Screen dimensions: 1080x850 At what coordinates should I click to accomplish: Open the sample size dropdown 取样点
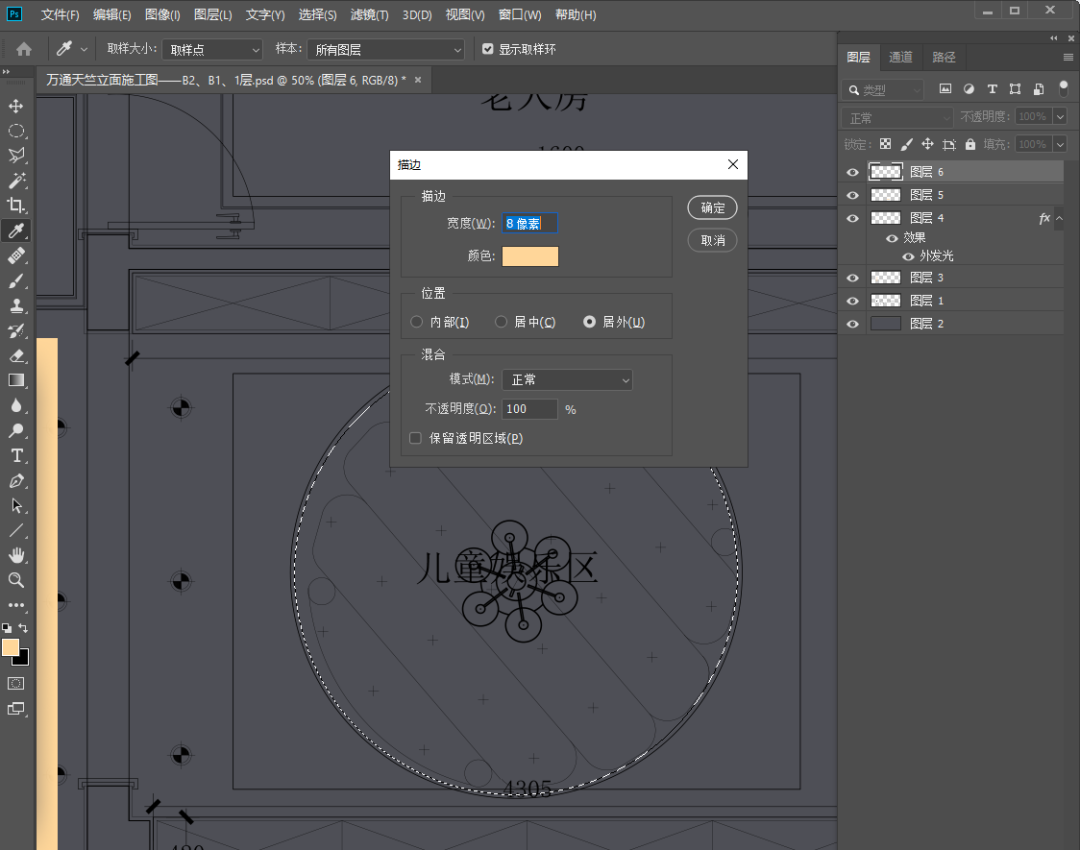[x=212, y=50]
